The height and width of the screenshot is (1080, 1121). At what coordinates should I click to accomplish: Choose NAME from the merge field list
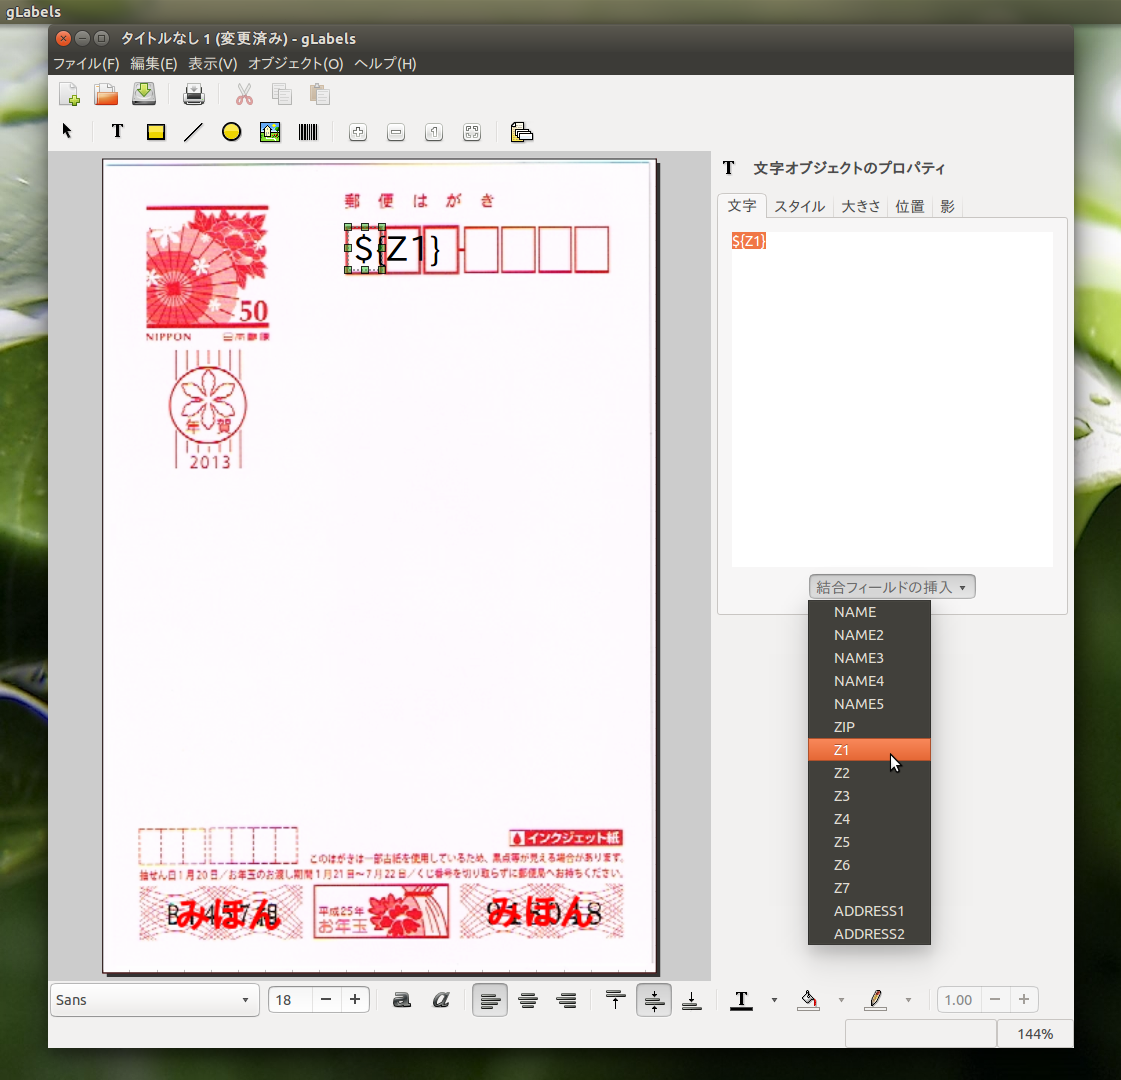coord(869,612)
